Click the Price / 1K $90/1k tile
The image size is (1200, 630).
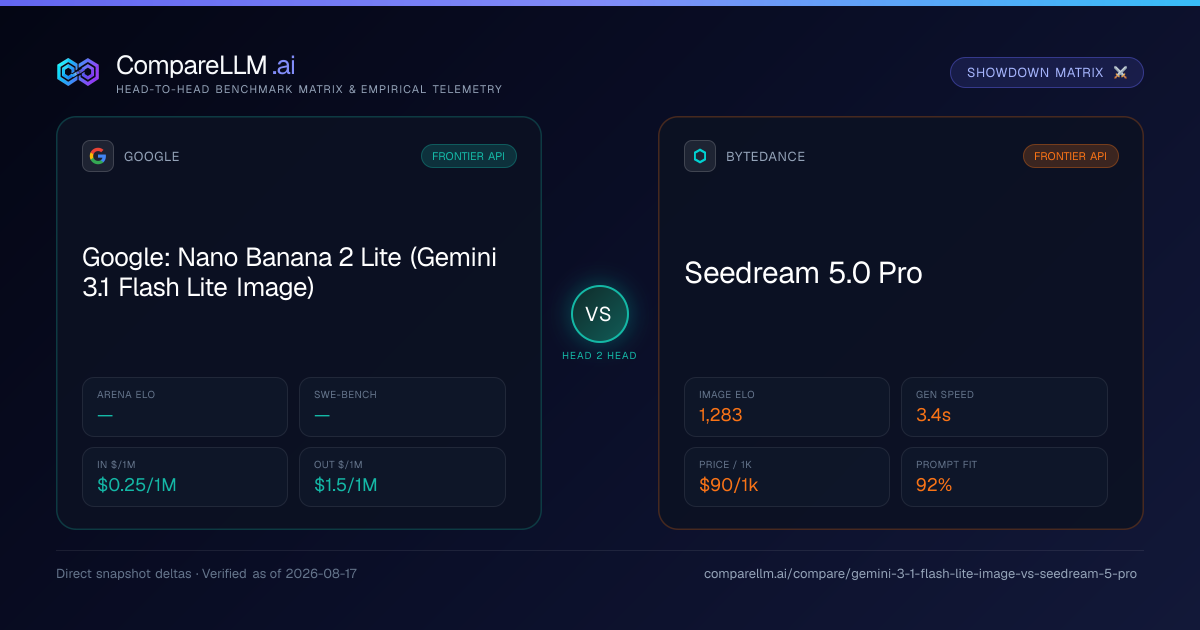point(787,477)
